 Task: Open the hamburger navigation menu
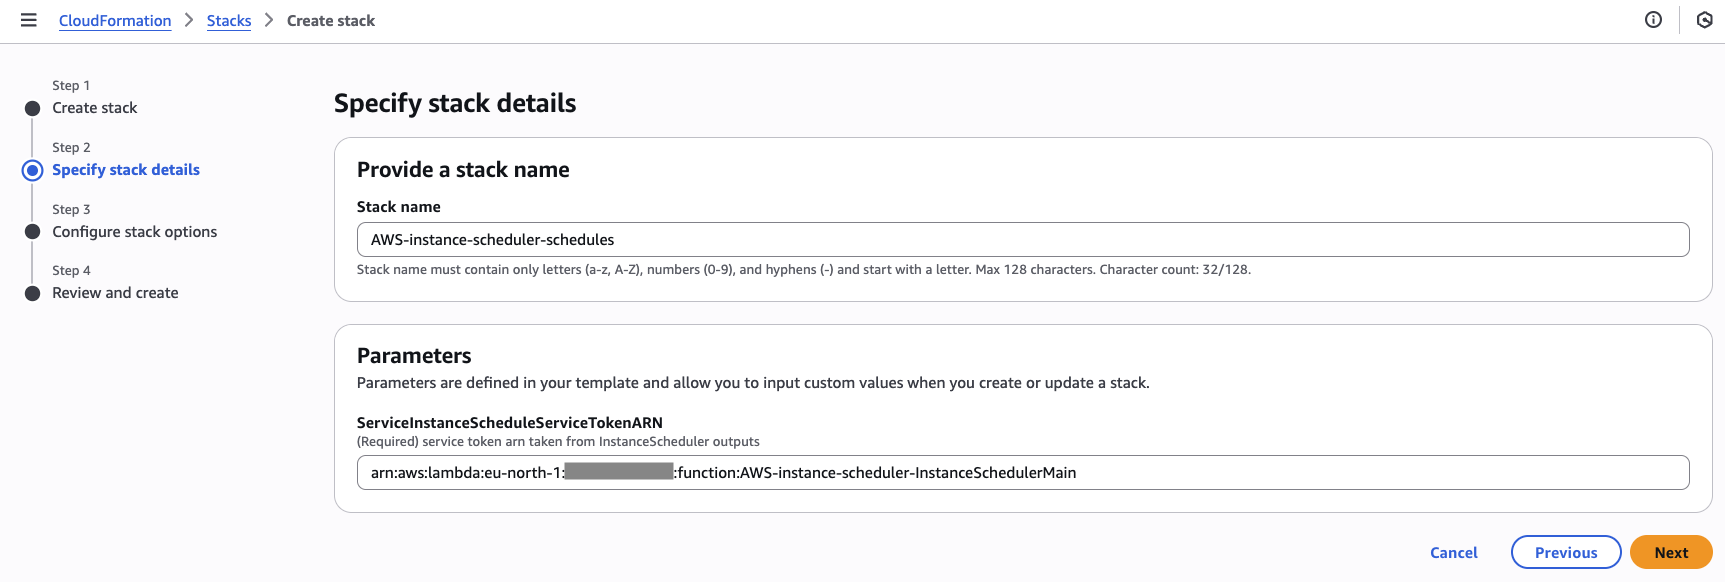29,20
